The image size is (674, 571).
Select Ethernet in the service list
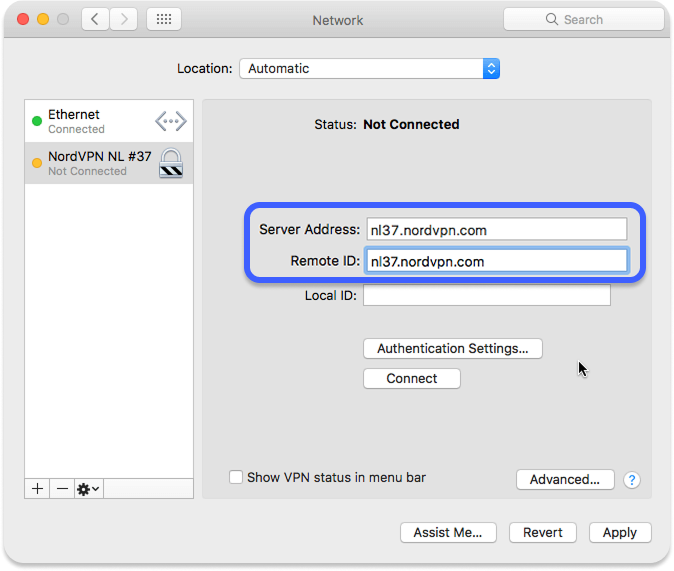(90, 122)
